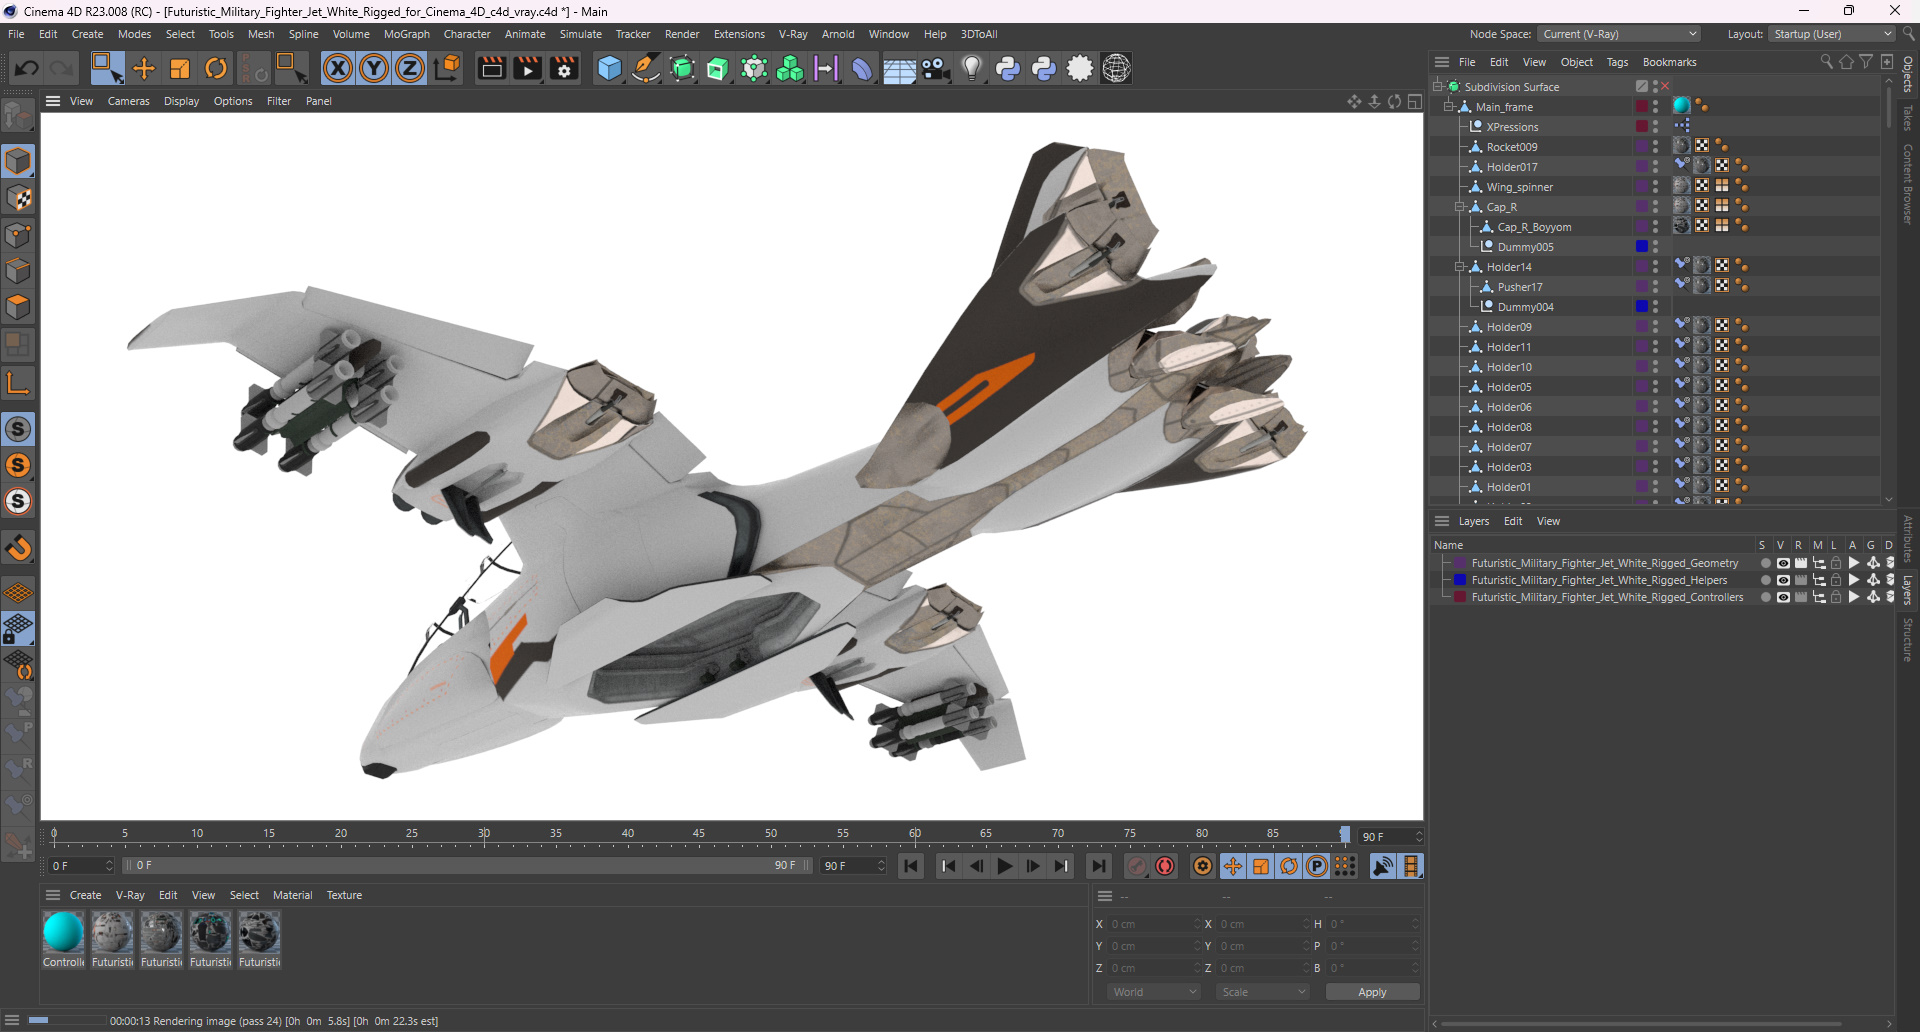Switch to Texture mode
The image size is (1920, 1032).
[x=19, y=198]
